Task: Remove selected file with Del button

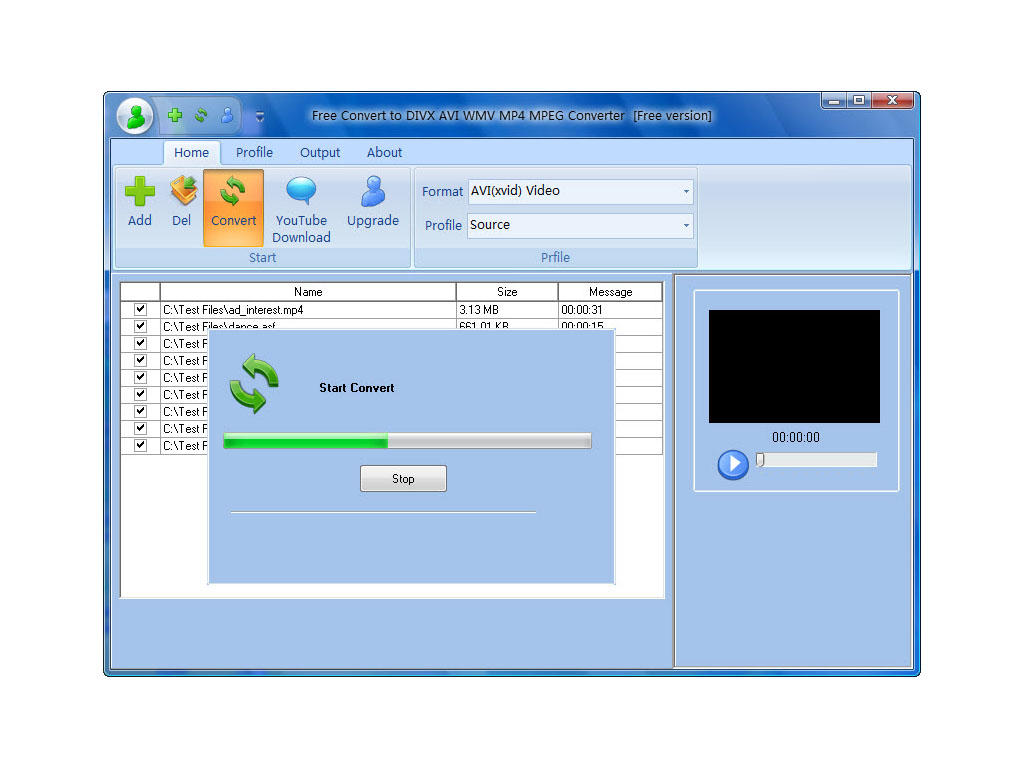Action: pyautogui.click(x=182, y=202)
